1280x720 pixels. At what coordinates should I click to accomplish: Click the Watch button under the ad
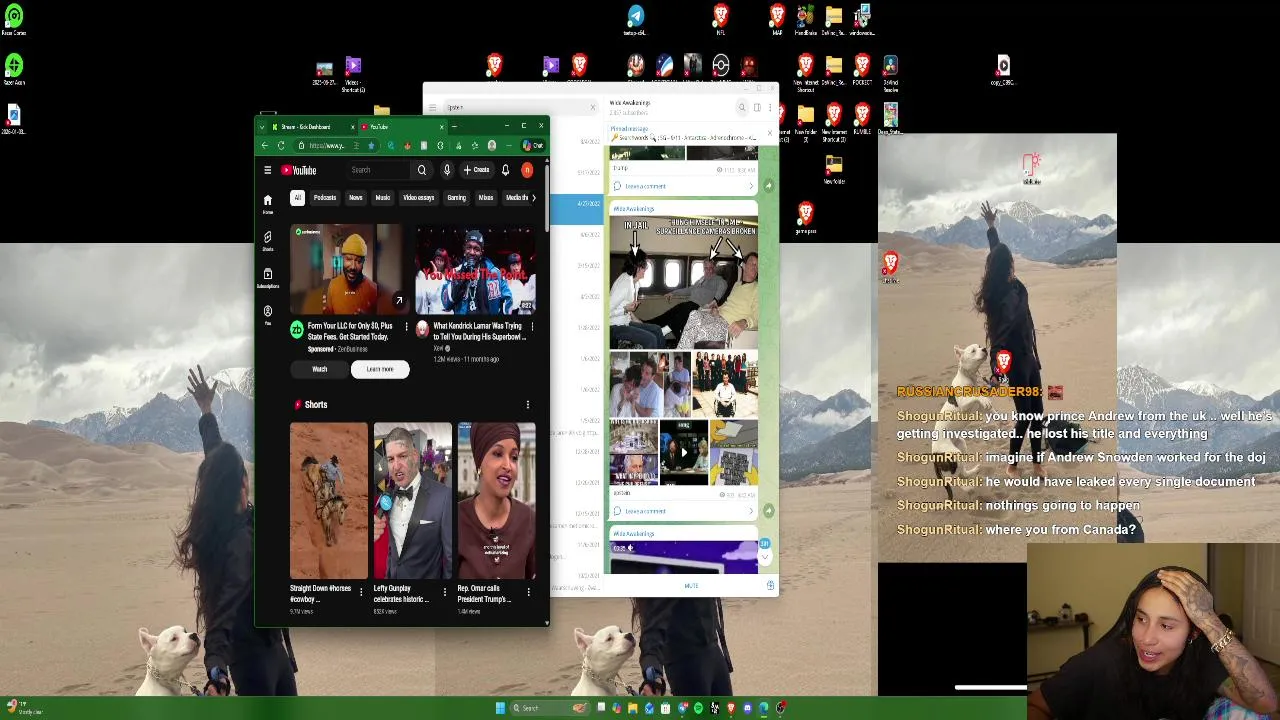320,370
